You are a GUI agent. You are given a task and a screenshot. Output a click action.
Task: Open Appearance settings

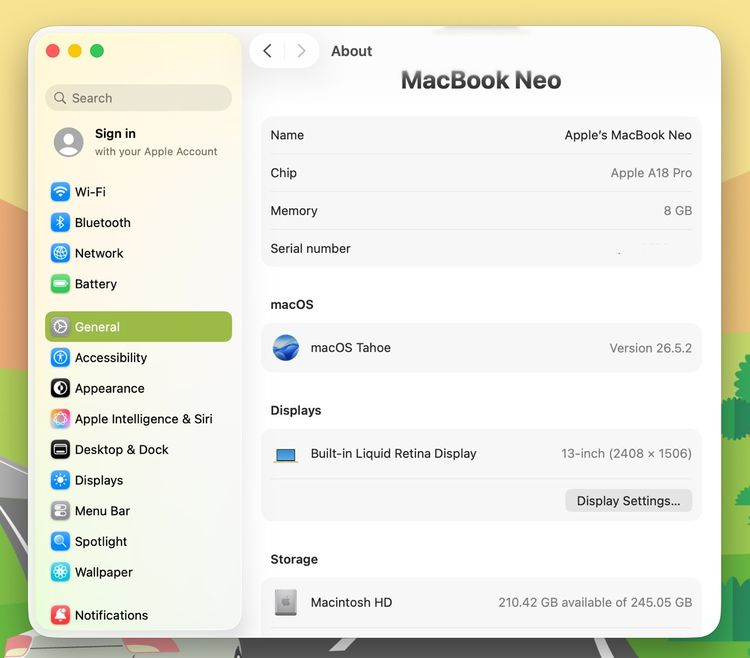[139, 388]
